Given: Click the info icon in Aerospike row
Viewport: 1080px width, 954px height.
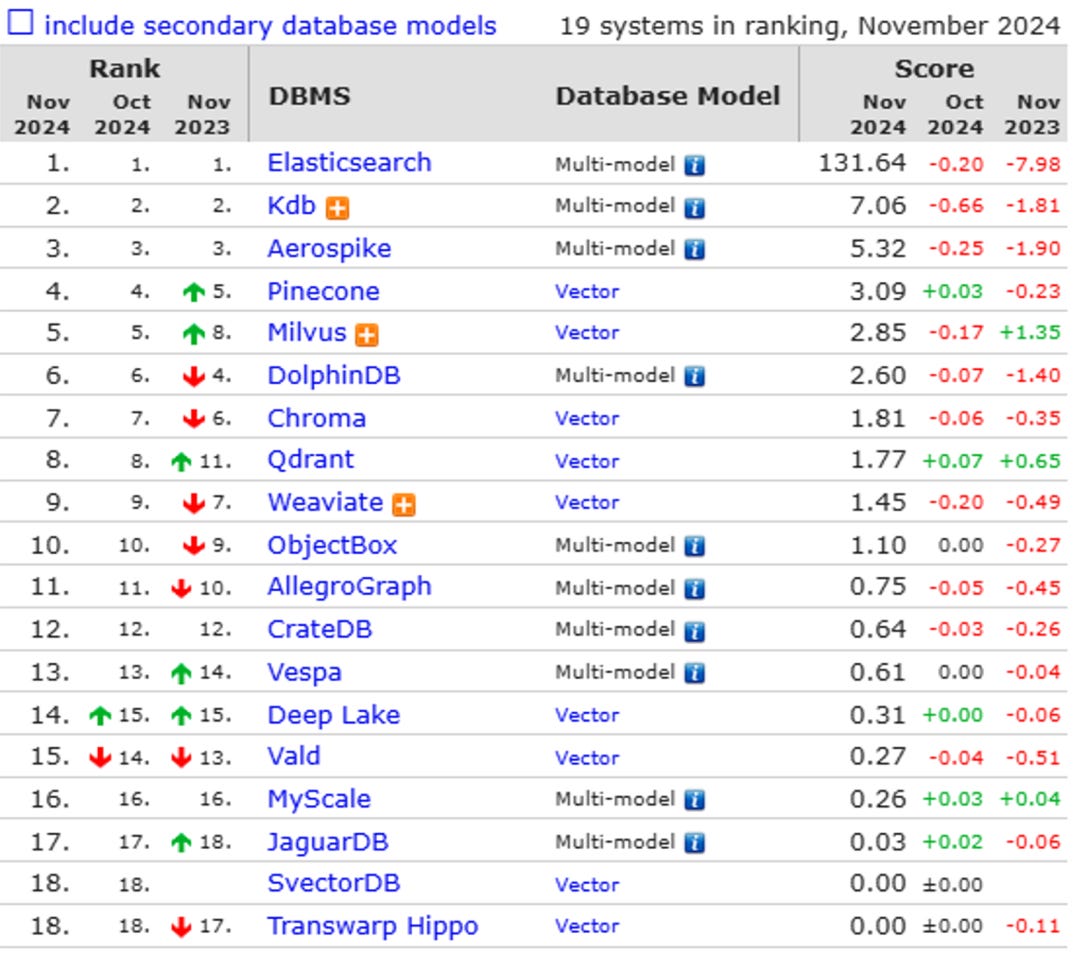Looking at the screenshot, I should pyautogui.click(x=694, y=249).
